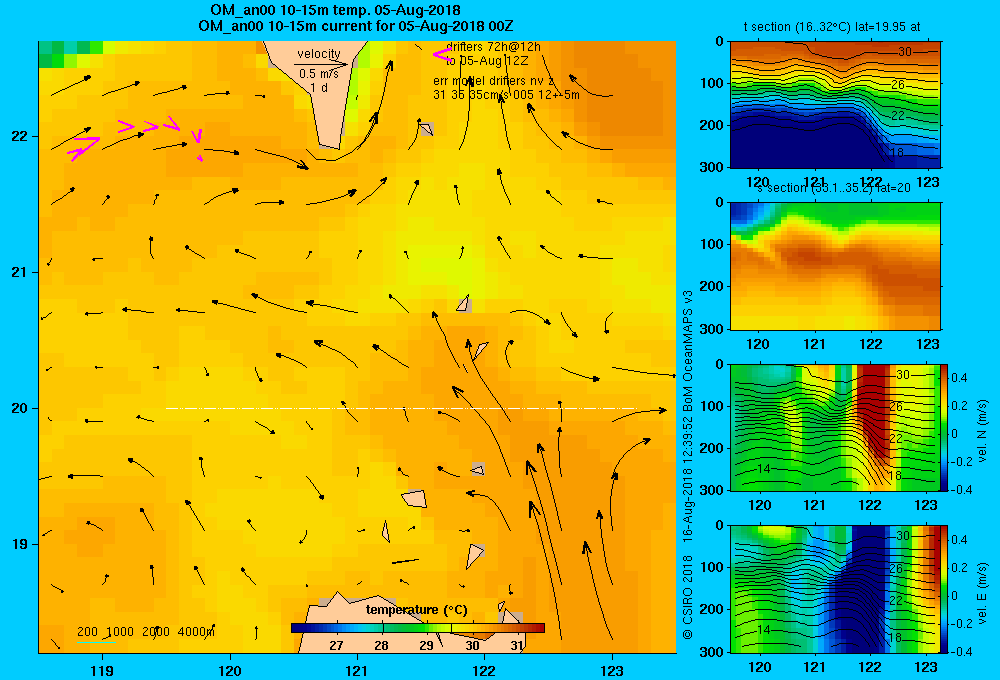Click the vertical 'CSIRO 2018 BoM OceanMAPS v3' credit text
The width and height of the screenshot is (1000, 680).
coord(688,466)
